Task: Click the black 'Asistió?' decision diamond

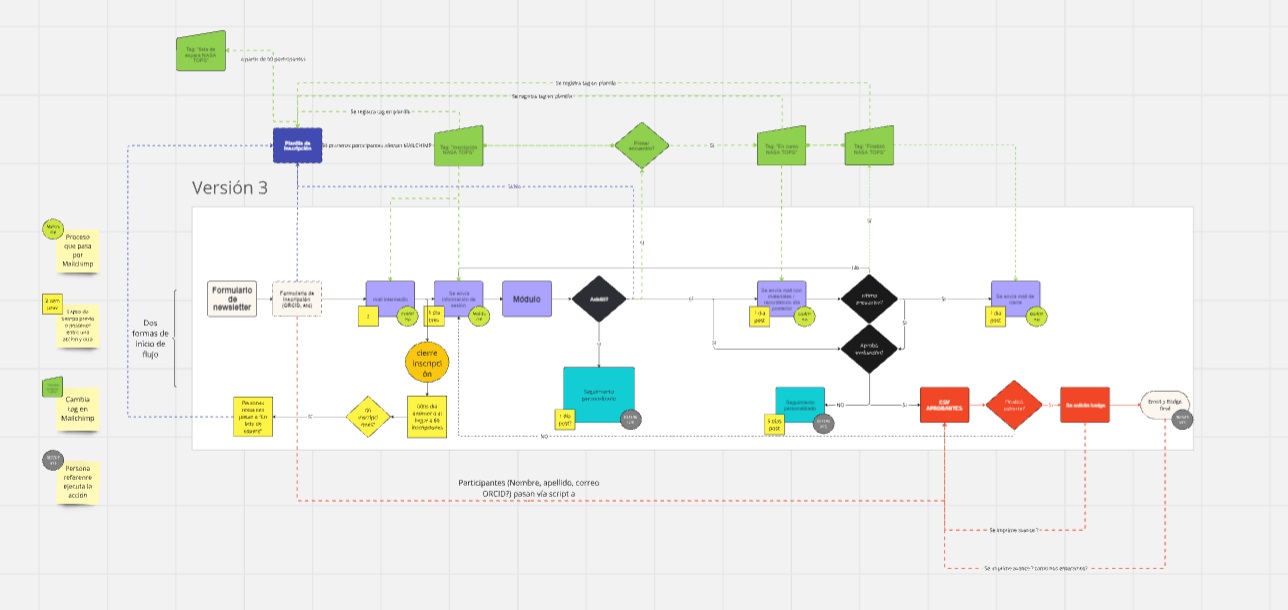Action: pos(598,298)
